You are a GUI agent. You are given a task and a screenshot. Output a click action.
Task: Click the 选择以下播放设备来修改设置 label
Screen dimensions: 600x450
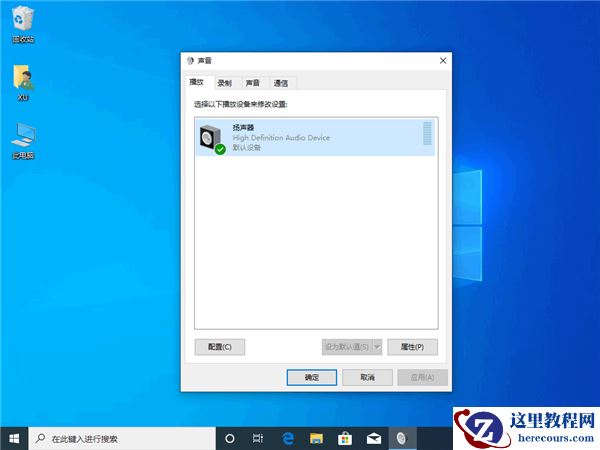[x=241, y=104]
